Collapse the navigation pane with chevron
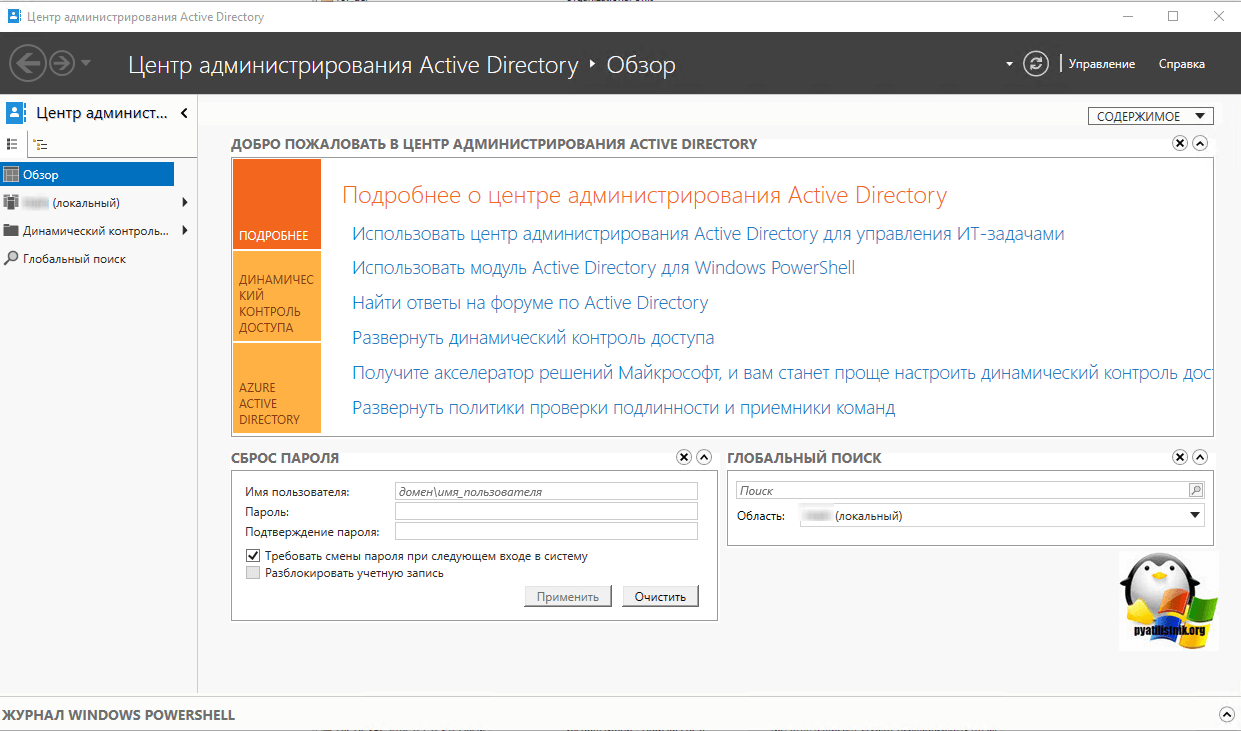 click(x=184, y=114)
